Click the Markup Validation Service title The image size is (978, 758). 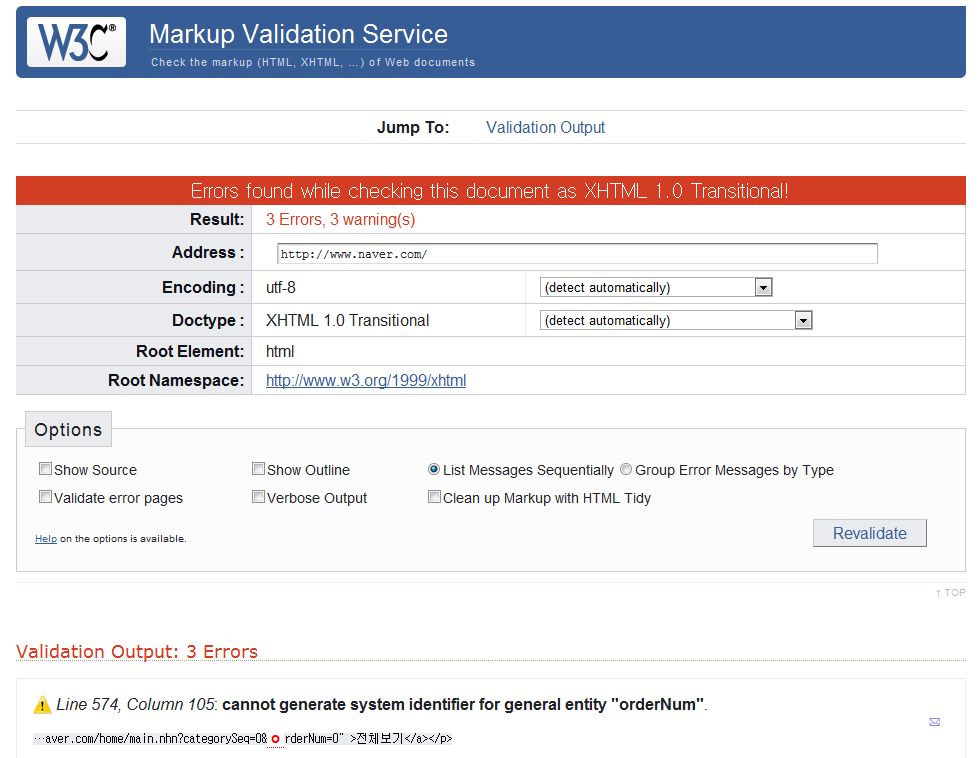(298, 34)
